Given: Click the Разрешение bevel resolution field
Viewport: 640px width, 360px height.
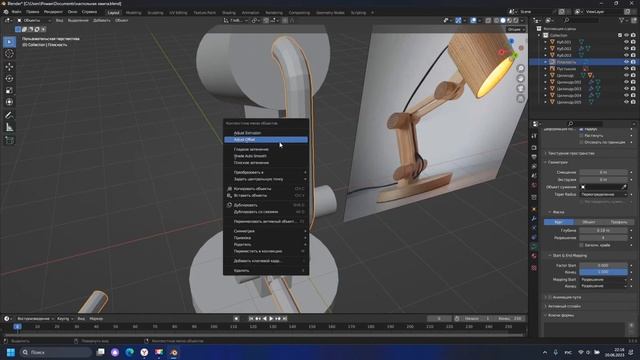Looking at the screenshot, I should click(x=603, y=238).
